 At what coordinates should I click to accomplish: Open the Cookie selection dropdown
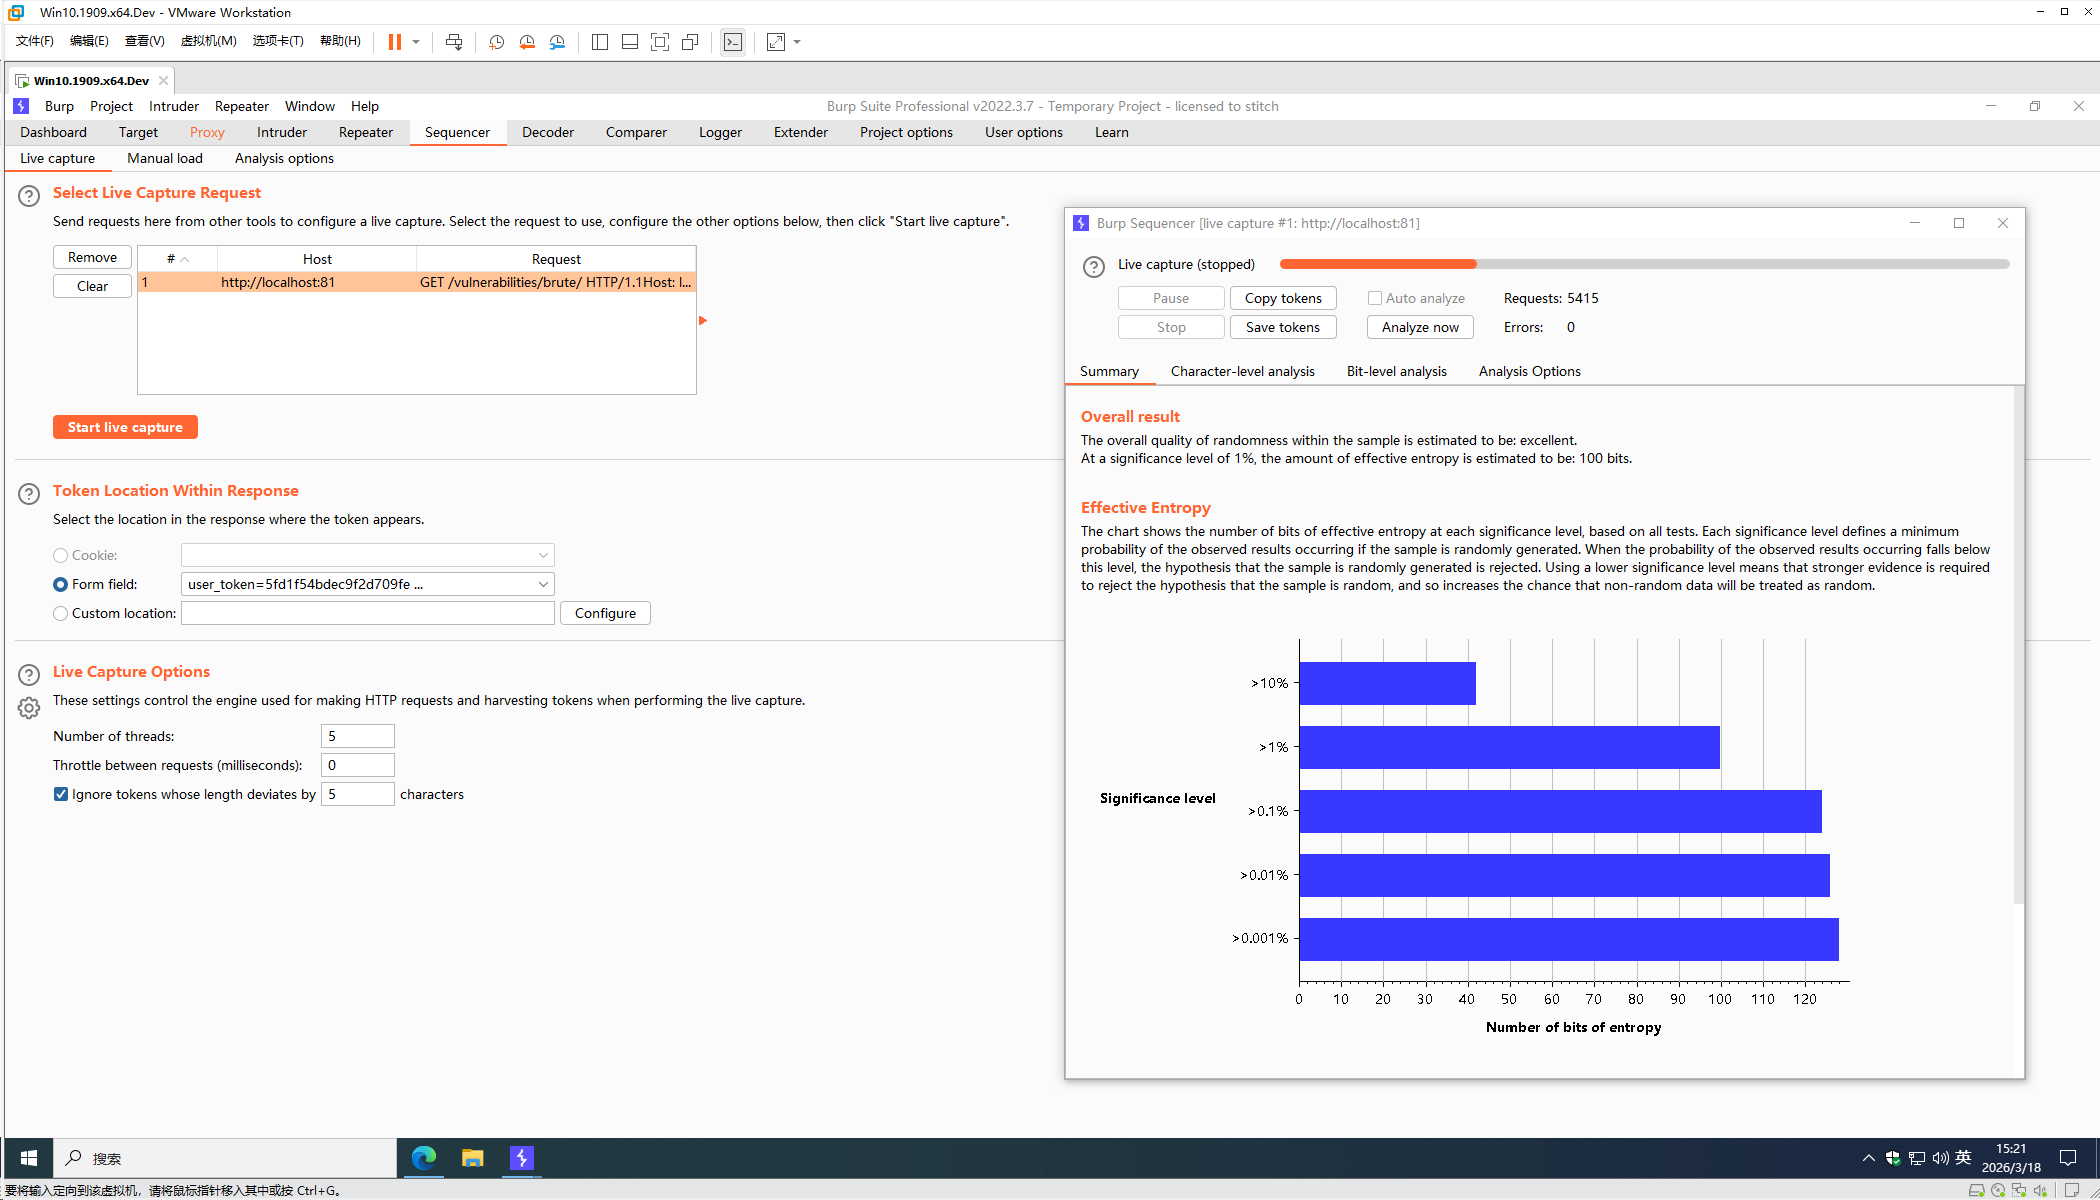coord(543,555)
